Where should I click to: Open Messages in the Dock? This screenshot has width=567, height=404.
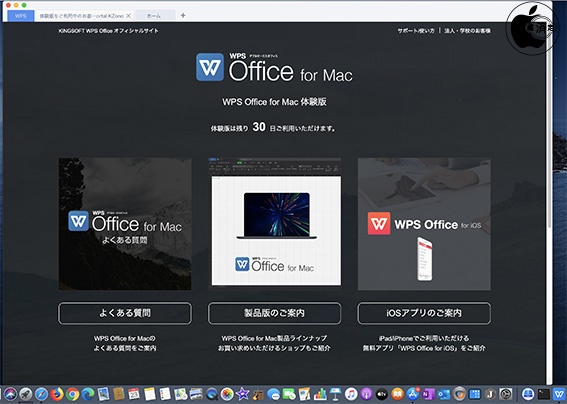tap(274, 394)
